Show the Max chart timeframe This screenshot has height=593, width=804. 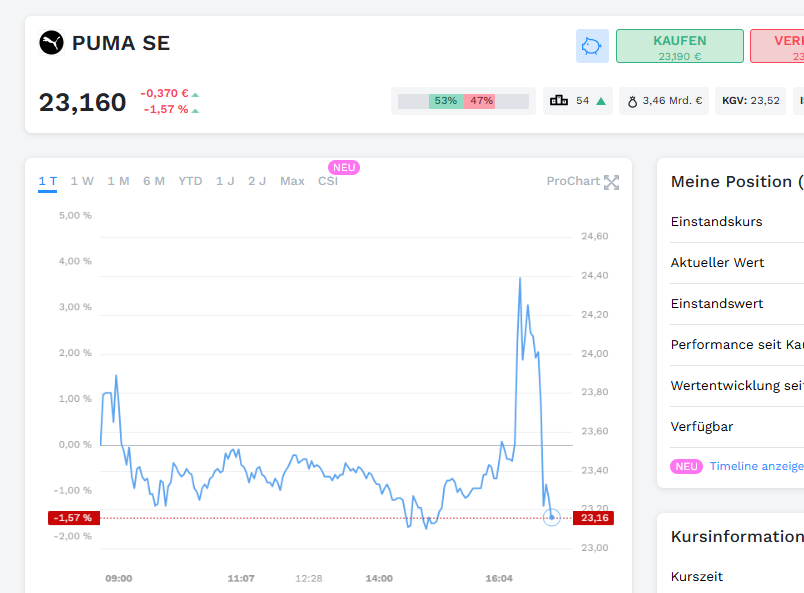[x=292, y=181]
